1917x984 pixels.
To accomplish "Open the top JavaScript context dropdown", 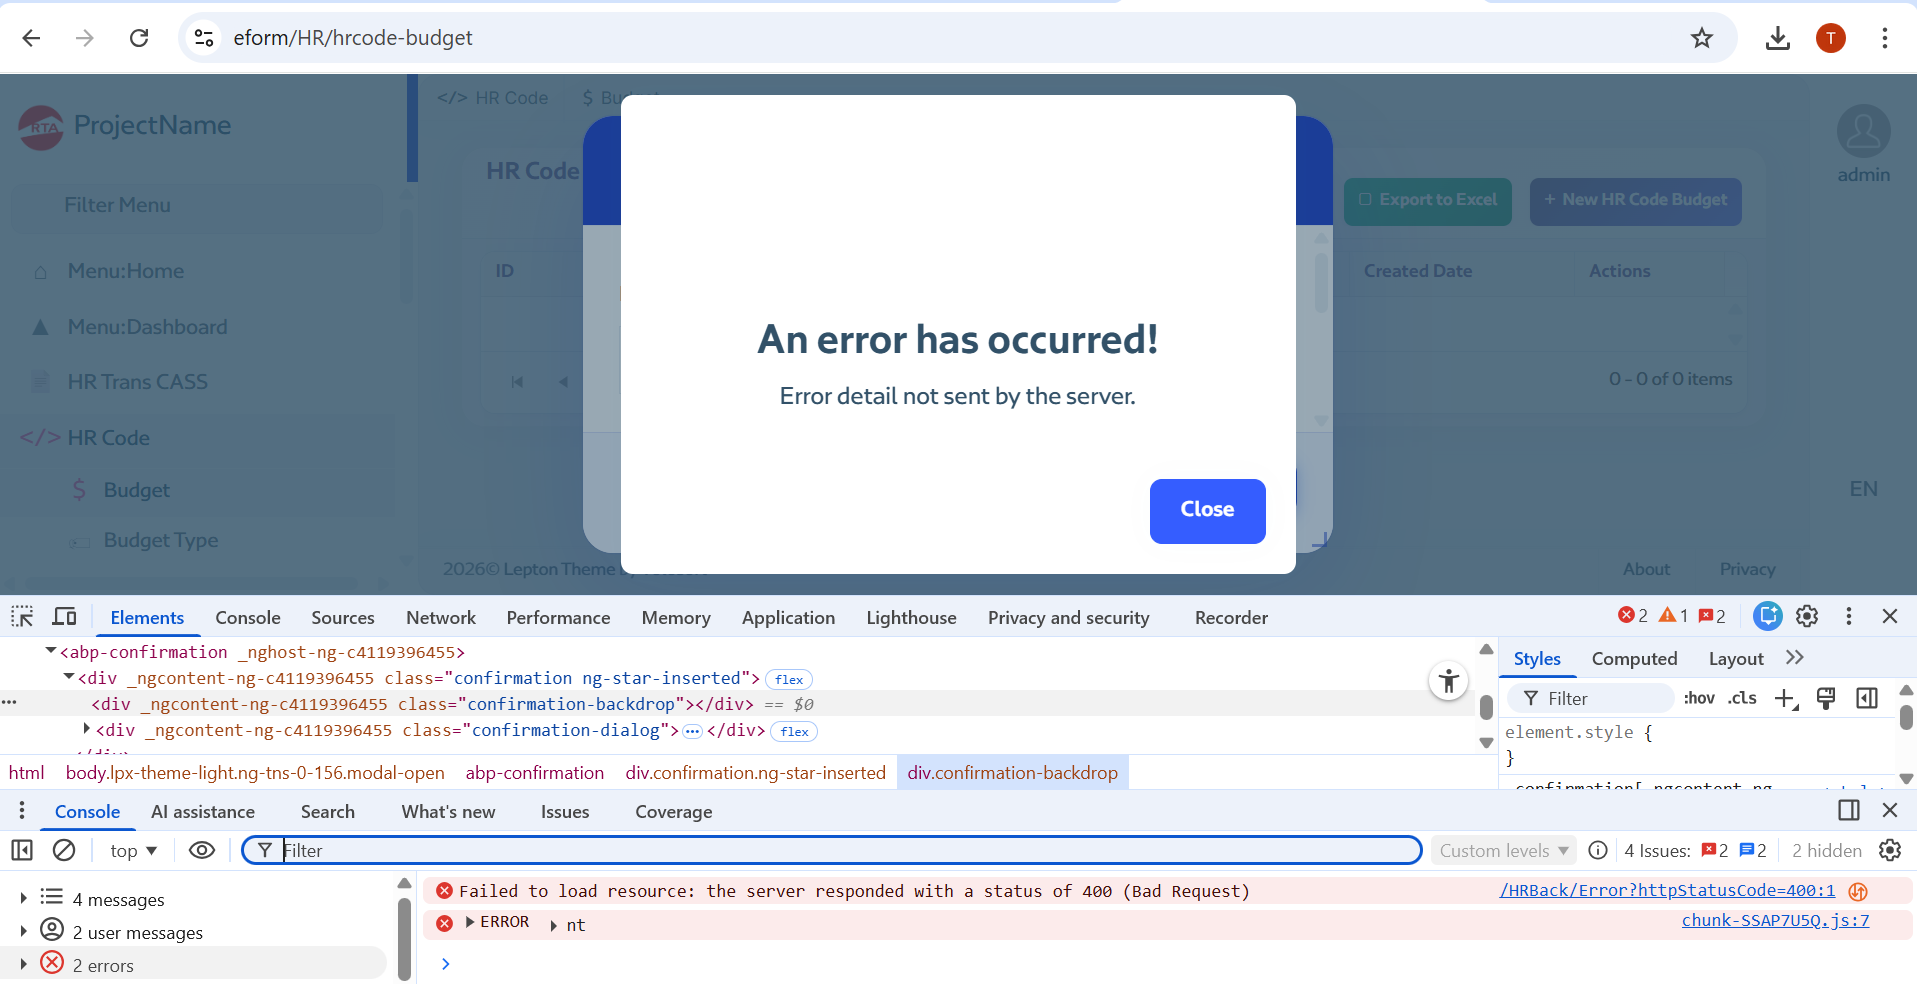I will (133, 850).
